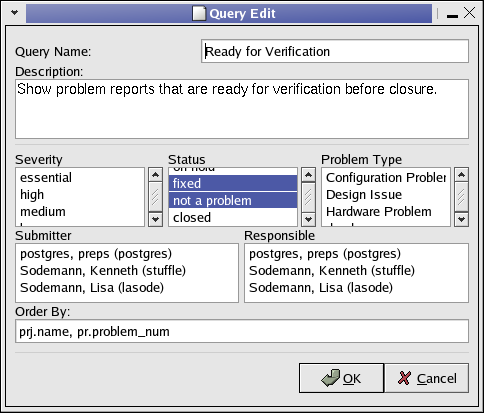Click the Status list scrollbar thumb

[x=308, y=197]
